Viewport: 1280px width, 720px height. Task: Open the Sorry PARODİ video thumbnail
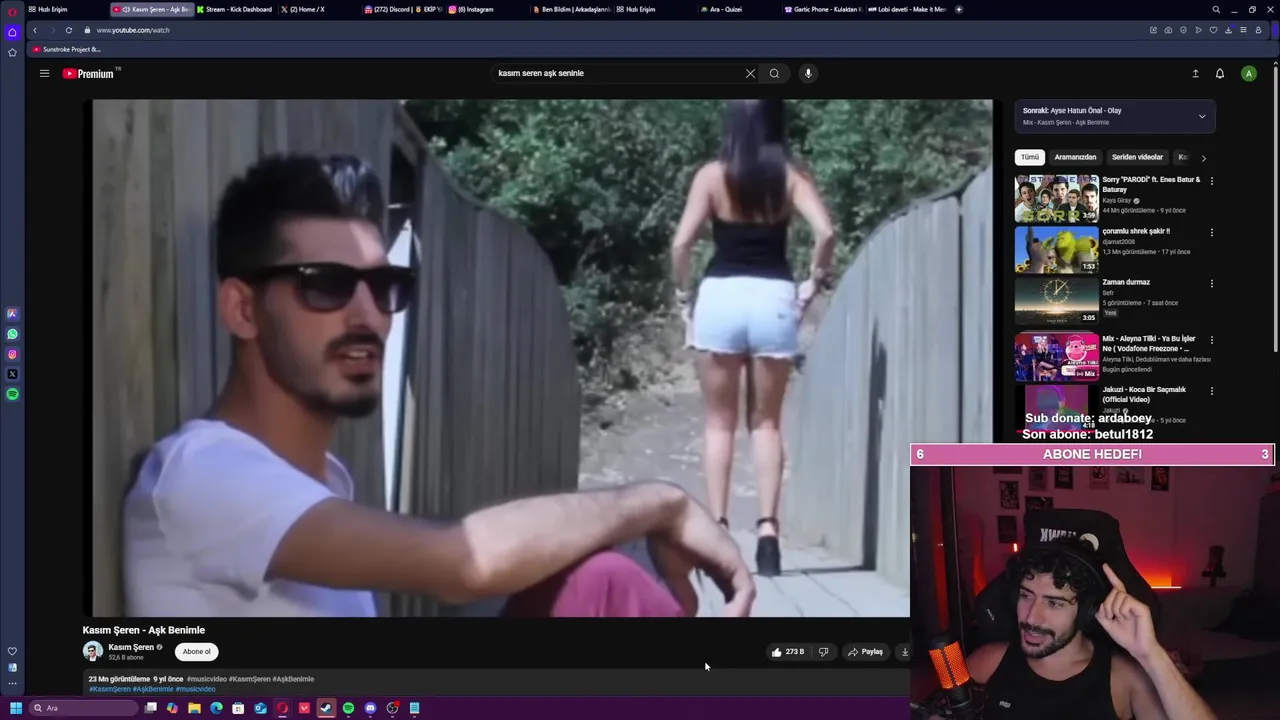pos(1056,198)
